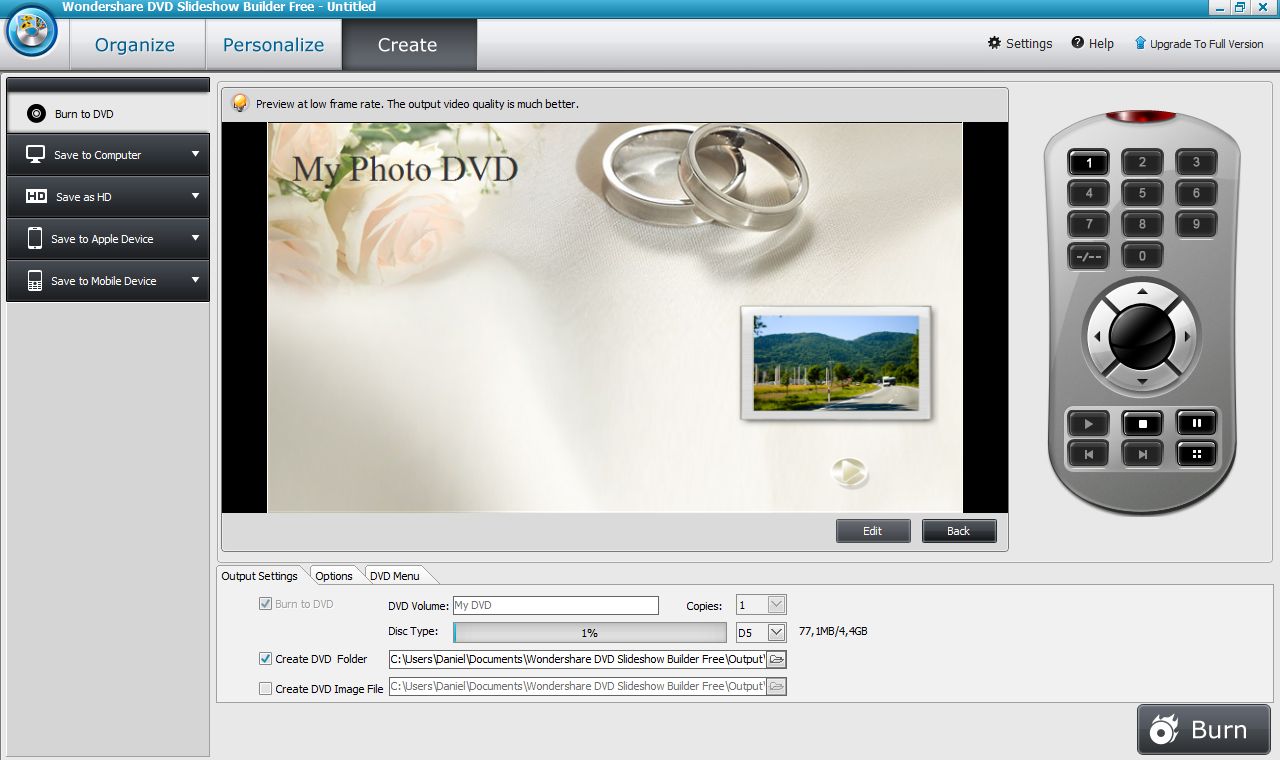This screenshot has width=1280, height=760.
Task: Click remote number 3 key
Action: tap(1196, 162)
